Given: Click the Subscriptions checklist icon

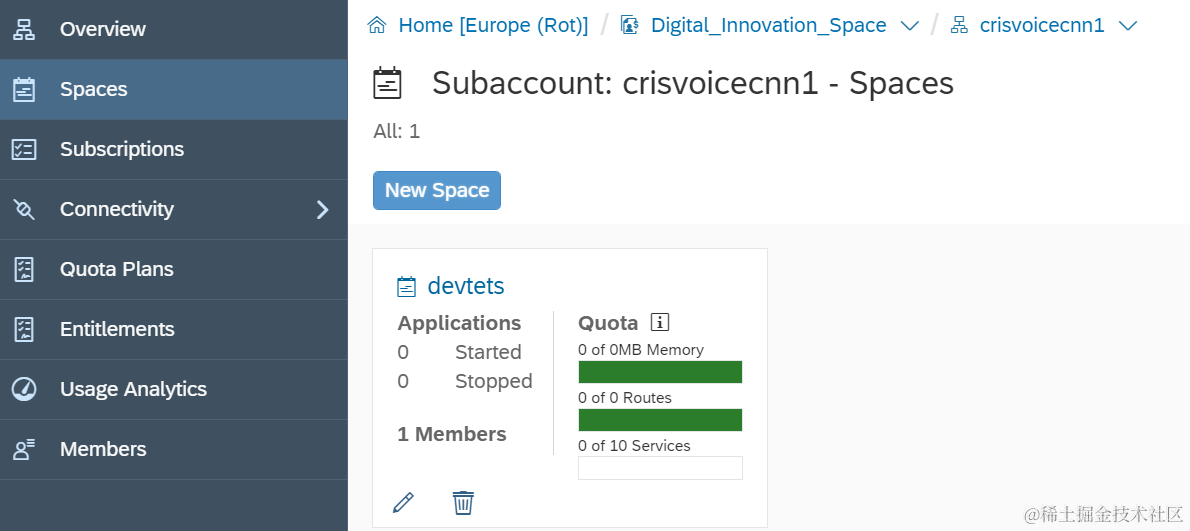Looking at the screenshot, I should point(24,149).
